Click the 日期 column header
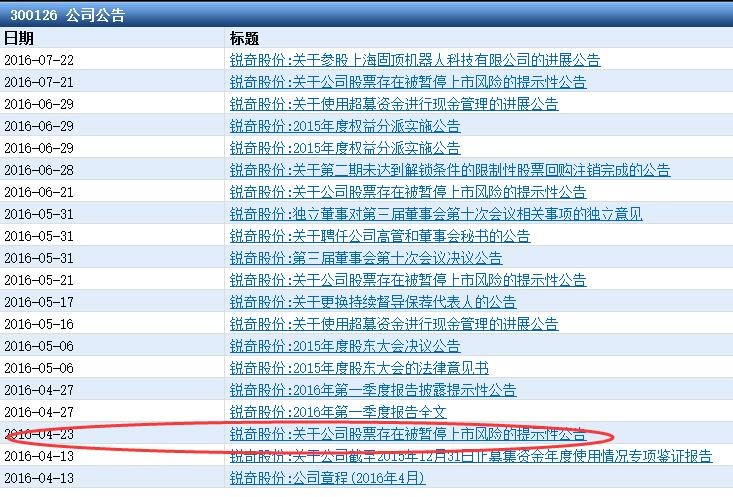Viewport: 733px width, 497px height. [x=19, y=38]
